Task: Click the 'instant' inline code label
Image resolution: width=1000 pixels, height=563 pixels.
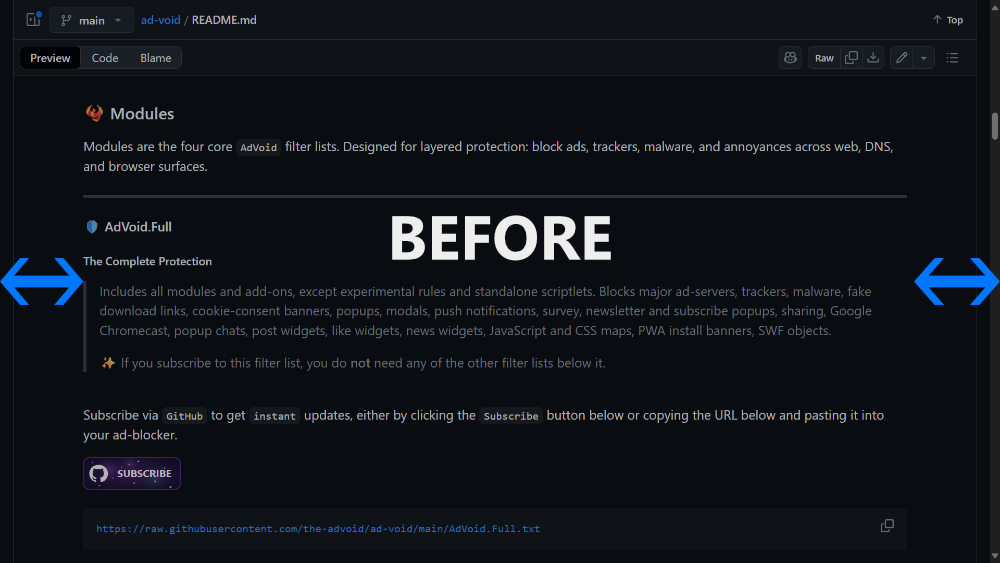Action: 274,416
